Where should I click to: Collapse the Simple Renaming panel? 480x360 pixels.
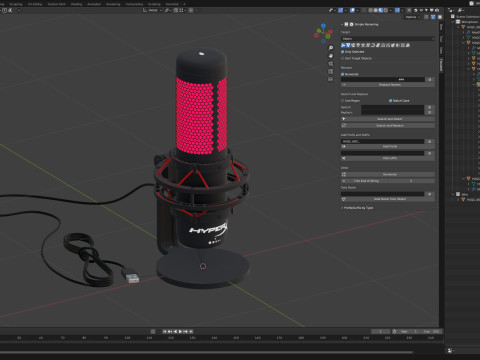342,24
